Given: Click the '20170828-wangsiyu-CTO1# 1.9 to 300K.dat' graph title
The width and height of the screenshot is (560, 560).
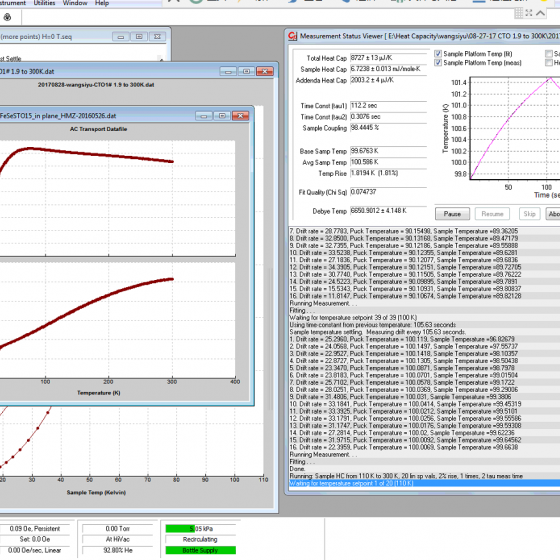Looking at the screenshot, I should [96, 85].
